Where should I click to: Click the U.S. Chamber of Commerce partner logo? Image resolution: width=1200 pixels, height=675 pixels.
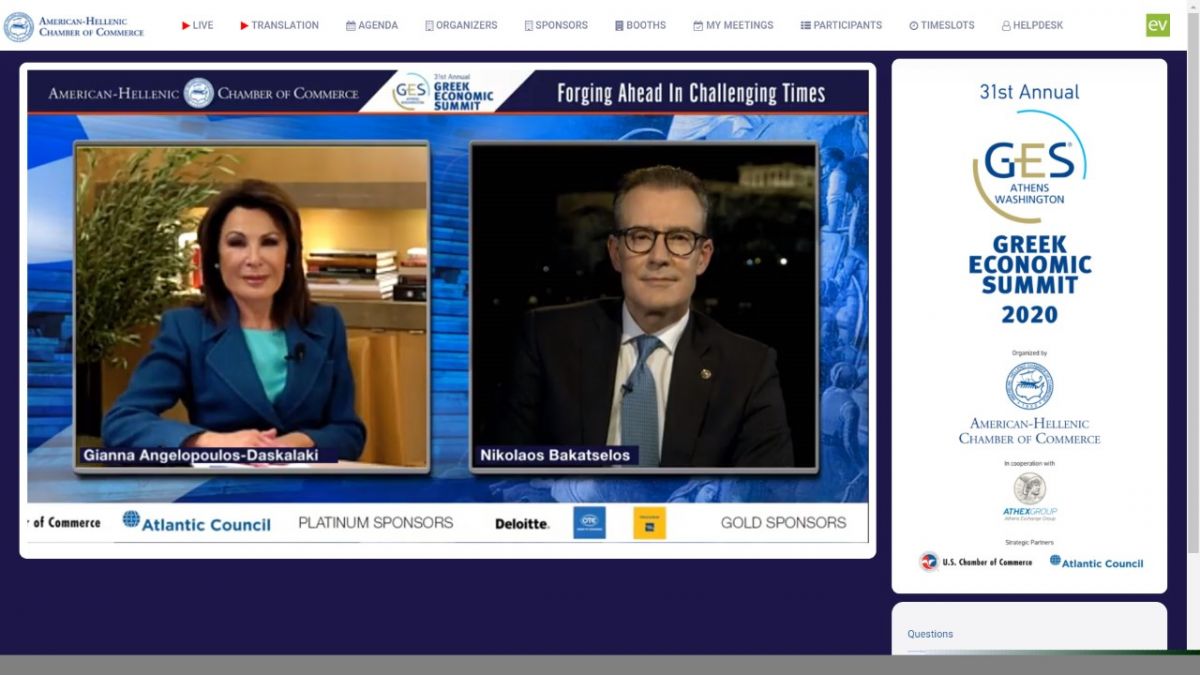(976, 562)
